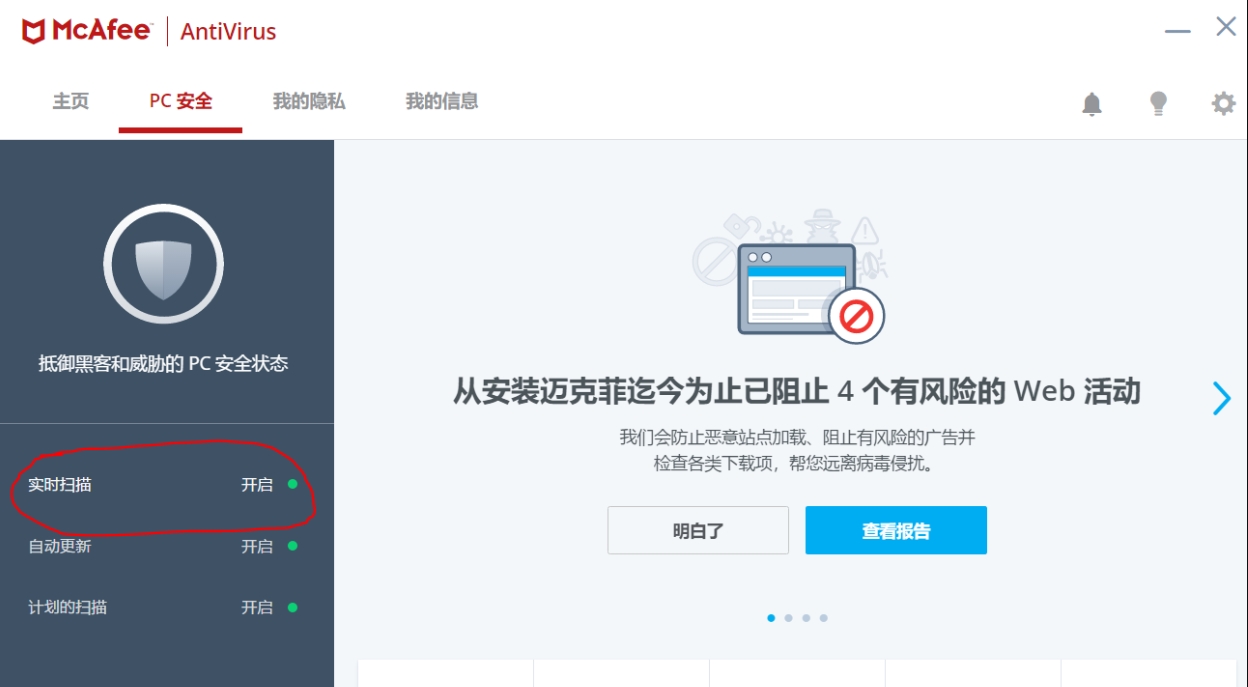The image size is (1248, 687).
Task: Select the first active carousel dot
Action: [771, 618]
